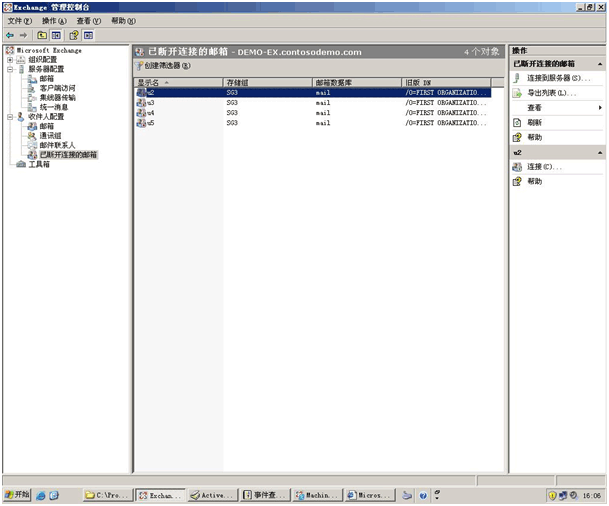
Task: Sort by Mailbox Database (邮箱数据库) column header
Action: tap(357, 83)
